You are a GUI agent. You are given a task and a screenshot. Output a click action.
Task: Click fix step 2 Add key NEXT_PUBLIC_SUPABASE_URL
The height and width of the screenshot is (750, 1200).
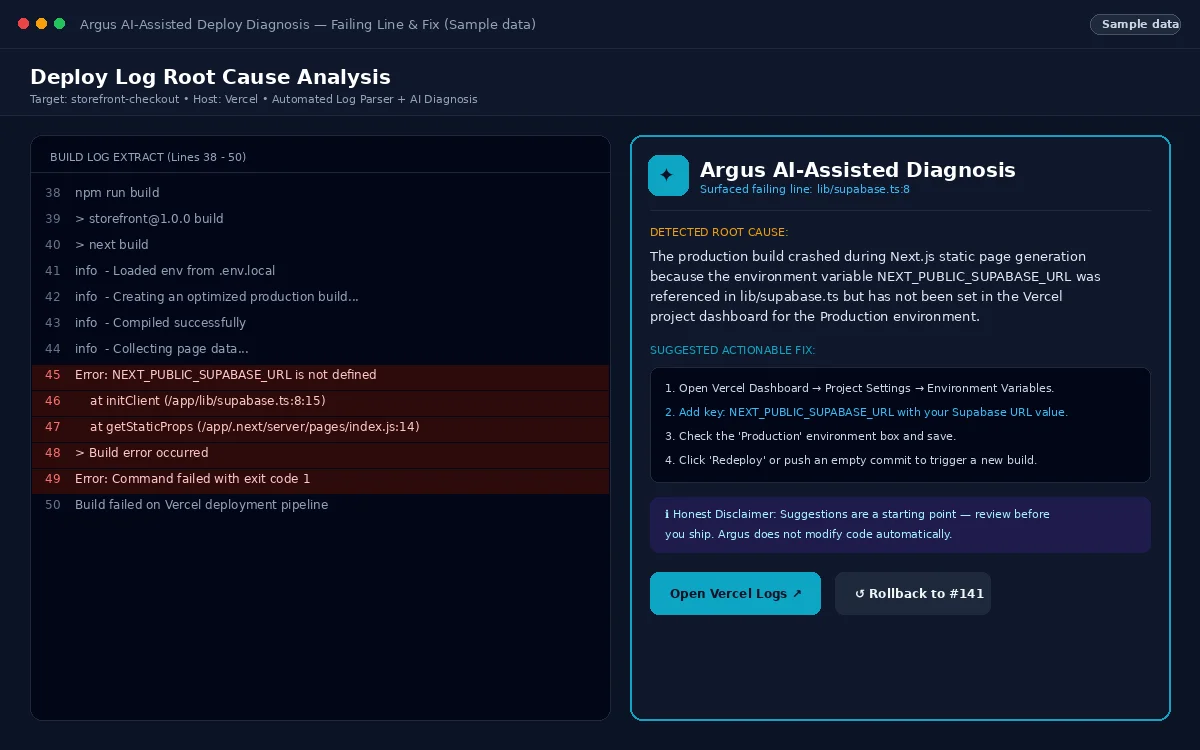[866, 412]
